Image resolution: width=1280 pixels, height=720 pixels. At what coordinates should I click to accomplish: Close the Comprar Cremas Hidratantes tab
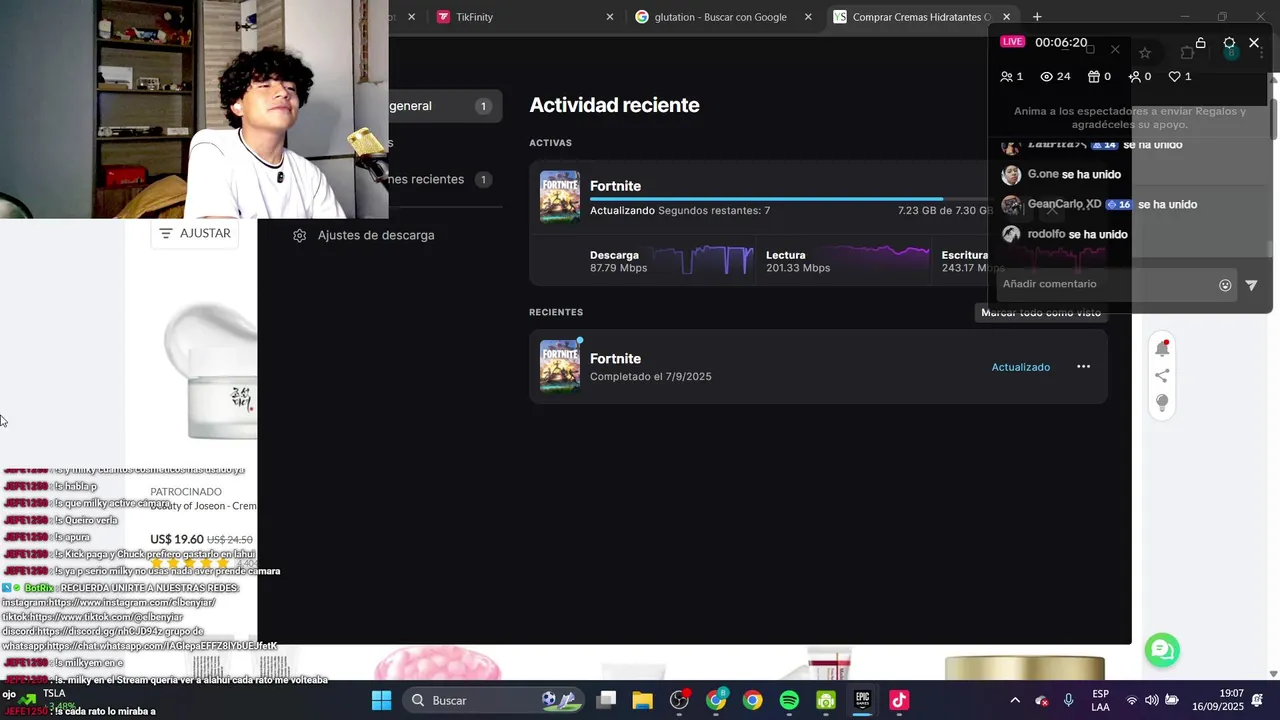(x=1006, y=17)
